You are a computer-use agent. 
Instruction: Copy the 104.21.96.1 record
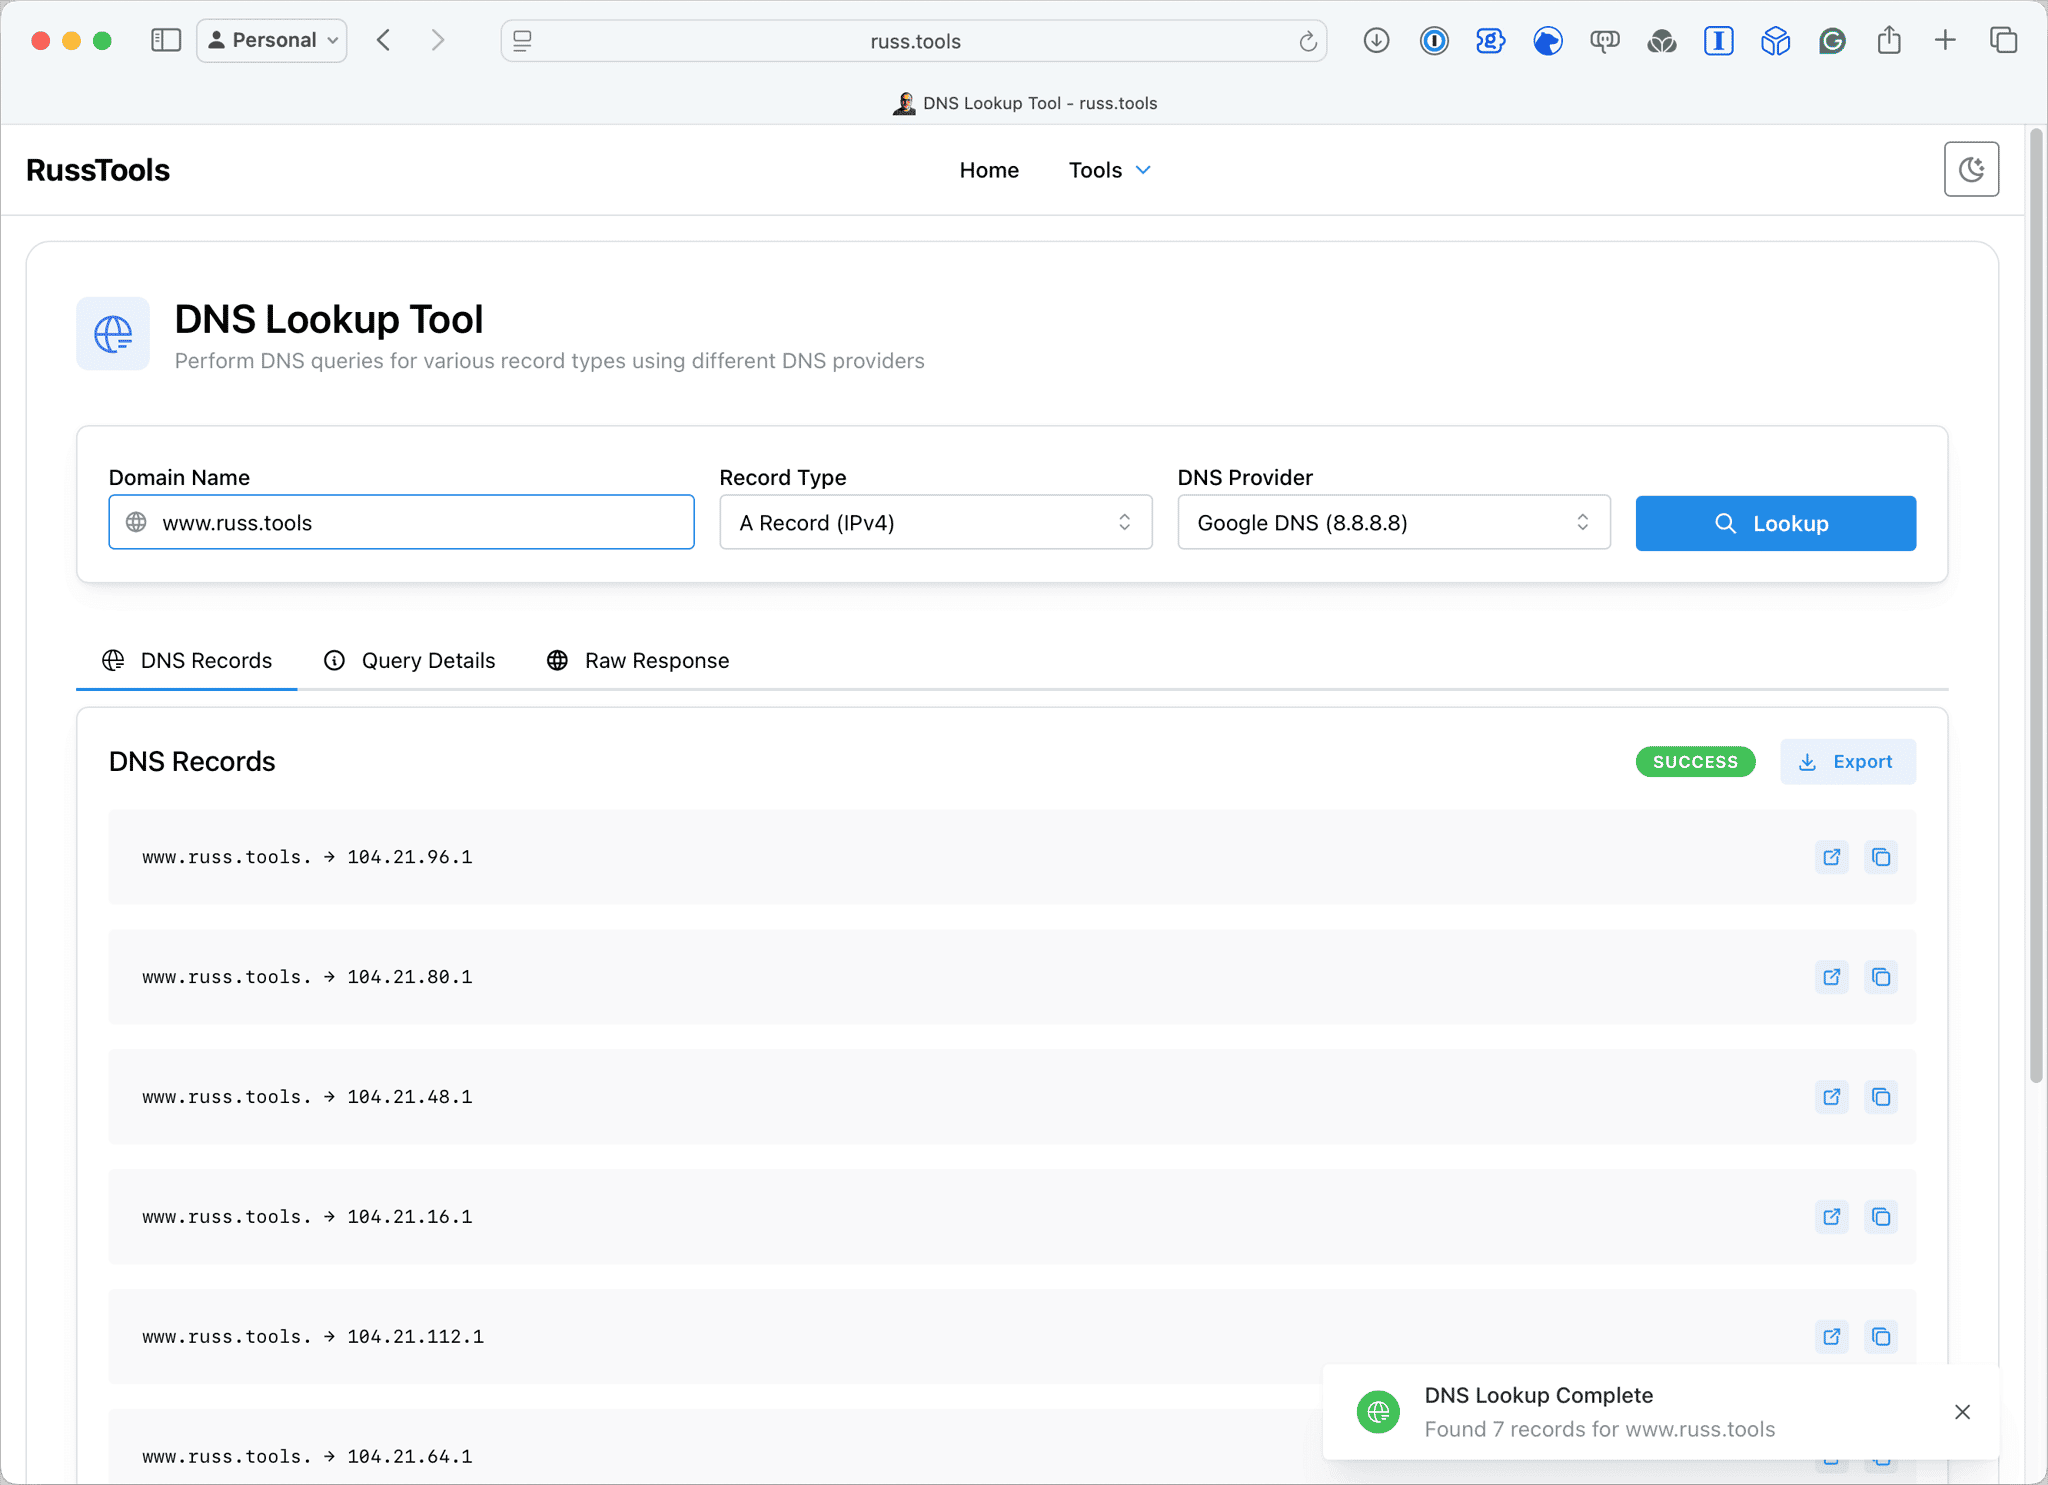[1880, 857]
